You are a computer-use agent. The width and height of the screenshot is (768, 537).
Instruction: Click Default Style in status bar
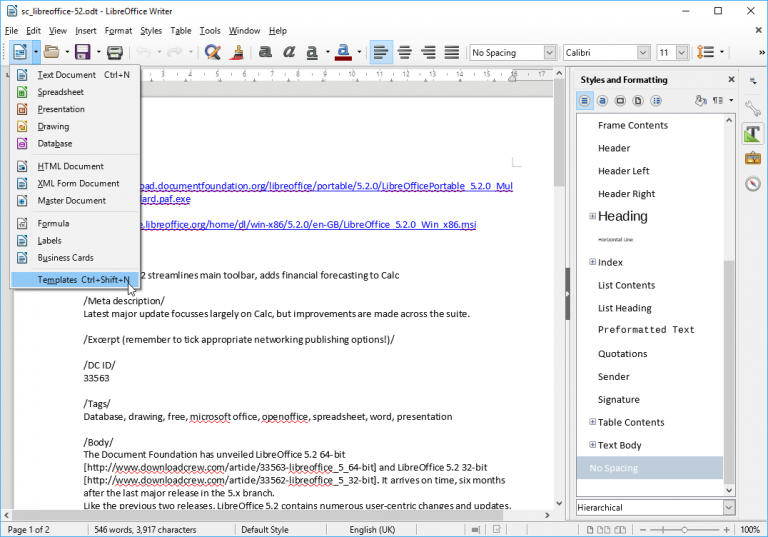[264, 530]
